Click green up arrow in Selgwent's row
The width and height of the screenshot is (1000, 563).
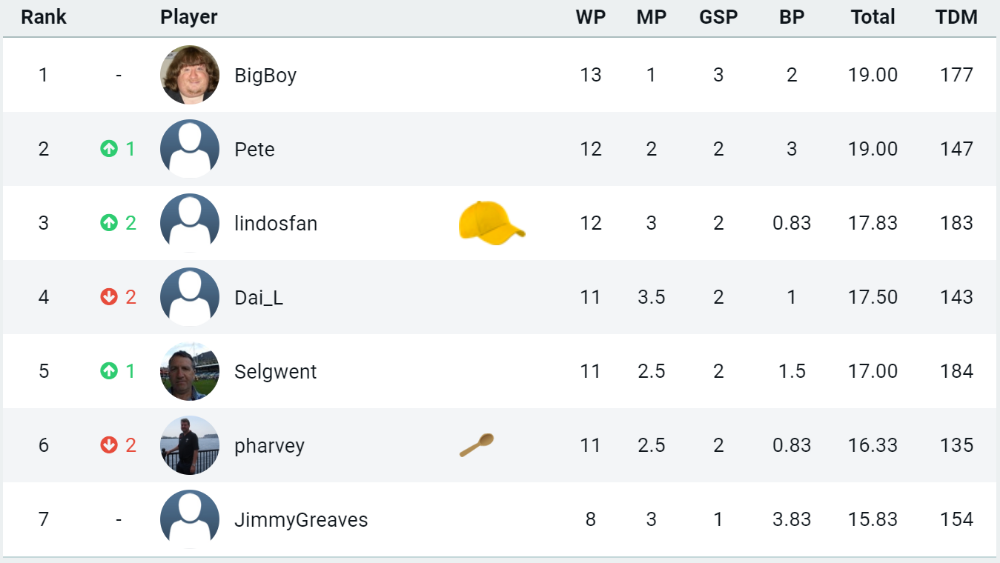109,370
